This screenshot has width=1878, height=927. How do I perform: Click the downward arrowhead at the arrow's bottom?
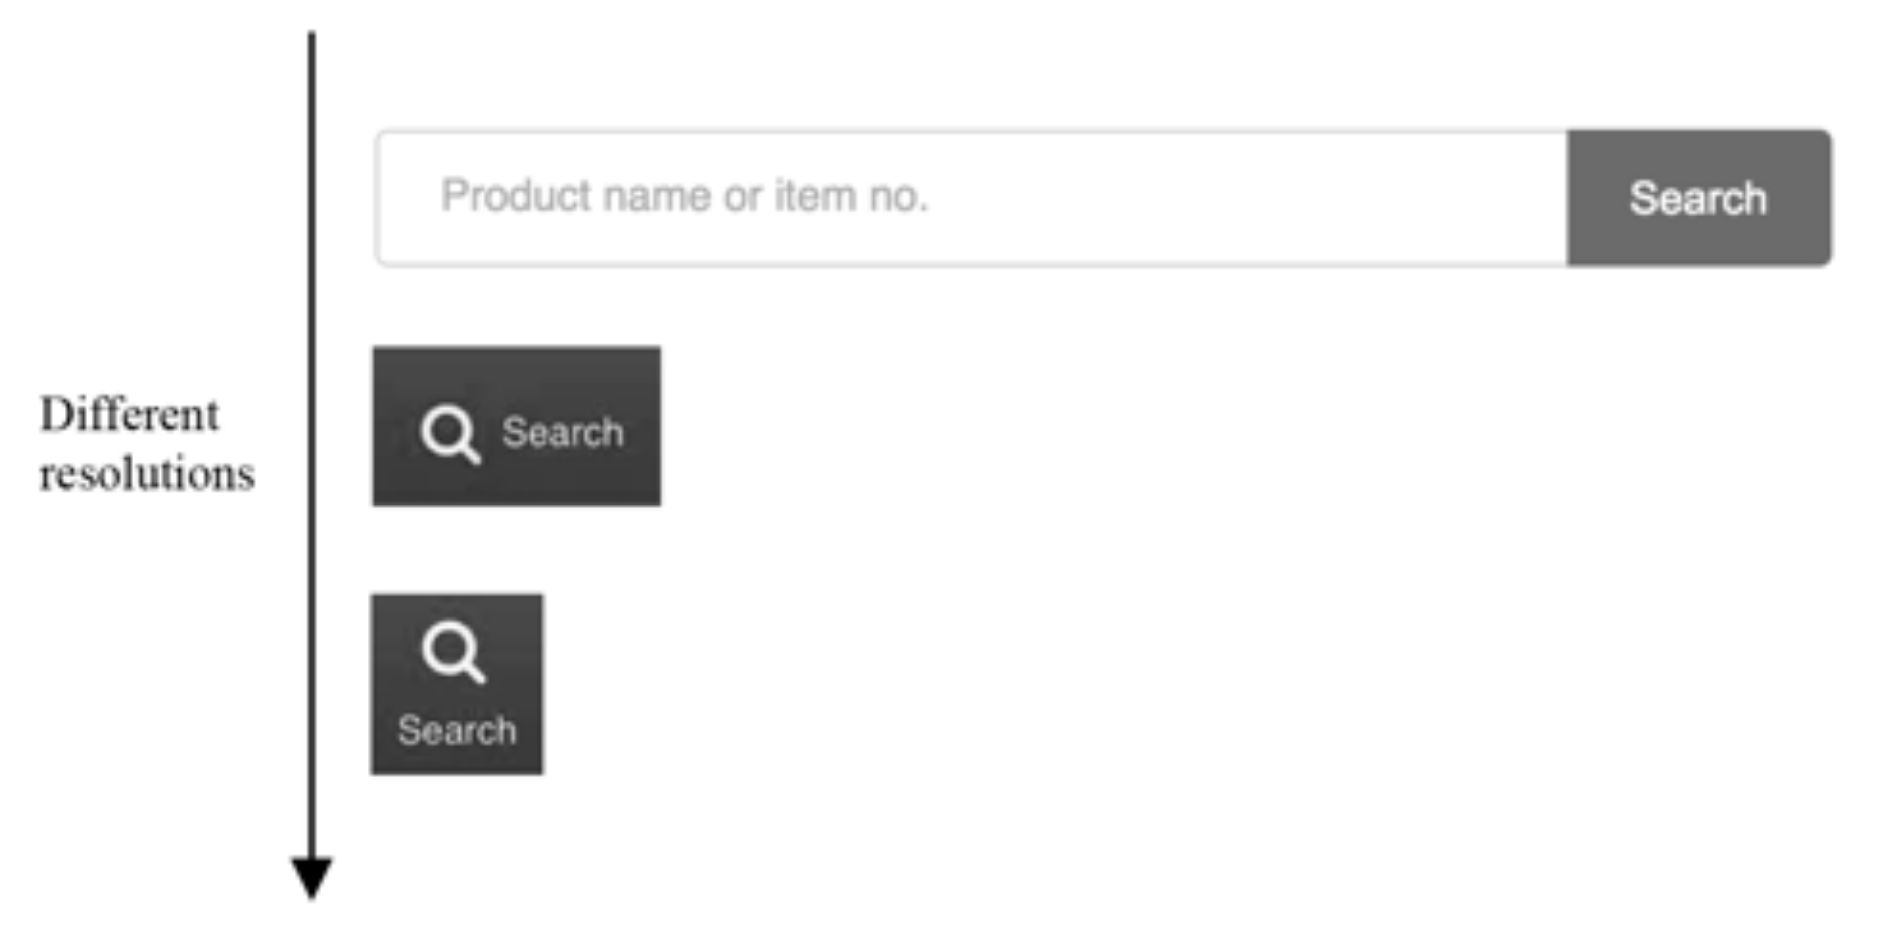click(x=312, y=877)
